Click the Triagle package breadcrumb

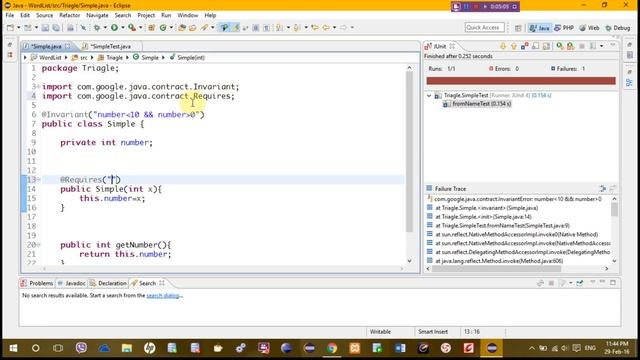[x=110, y=58]
